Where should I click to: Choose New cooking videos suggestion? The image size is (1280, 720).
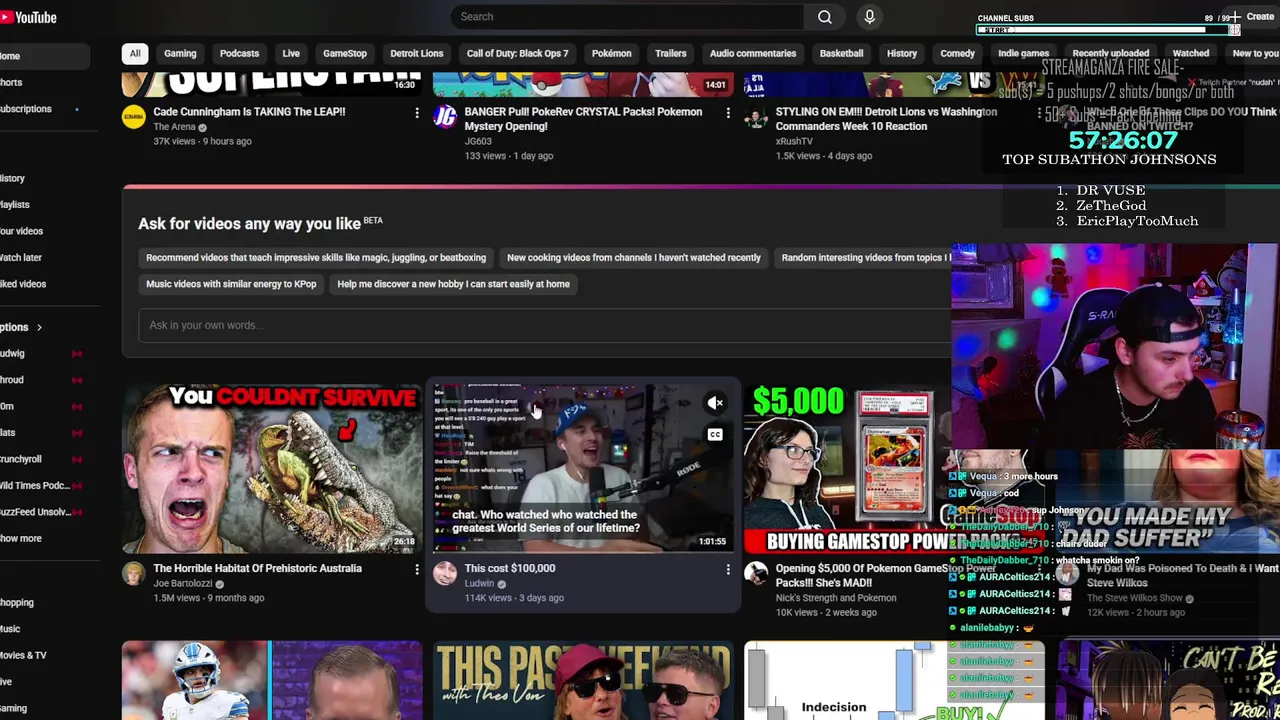click(634, 258)
